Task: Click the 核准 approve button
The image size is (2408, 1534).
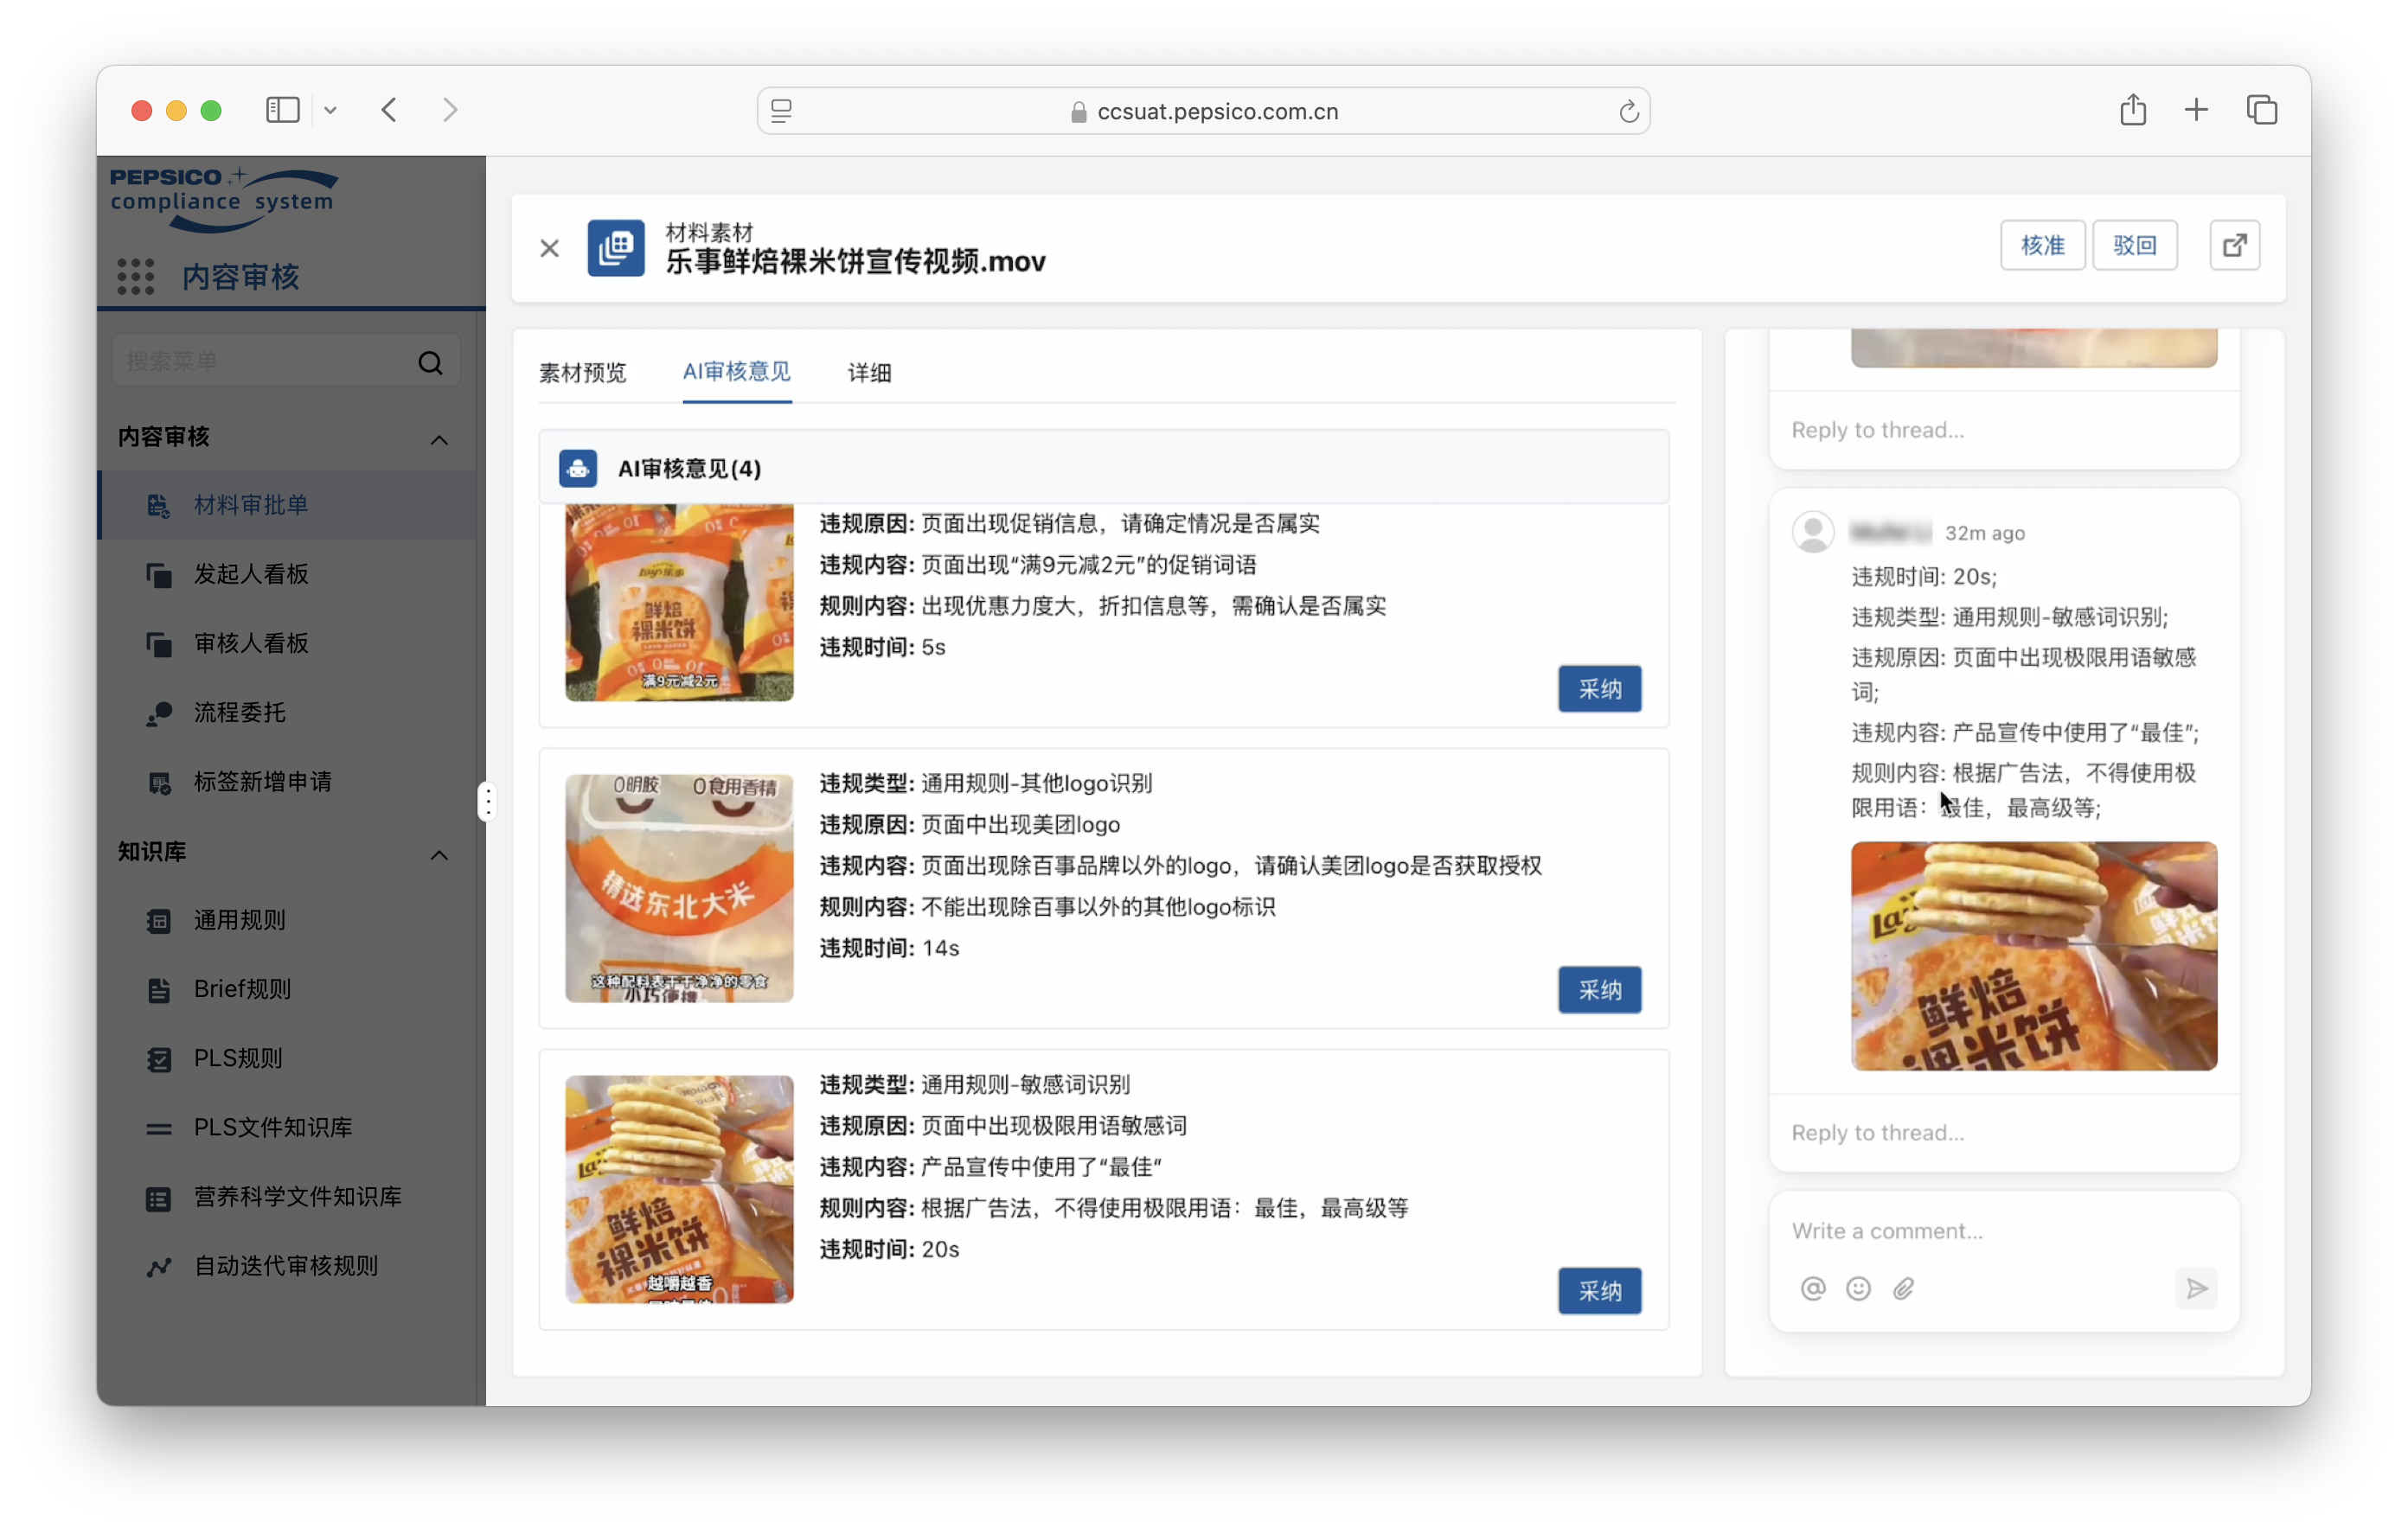Action: point(2042,245)
